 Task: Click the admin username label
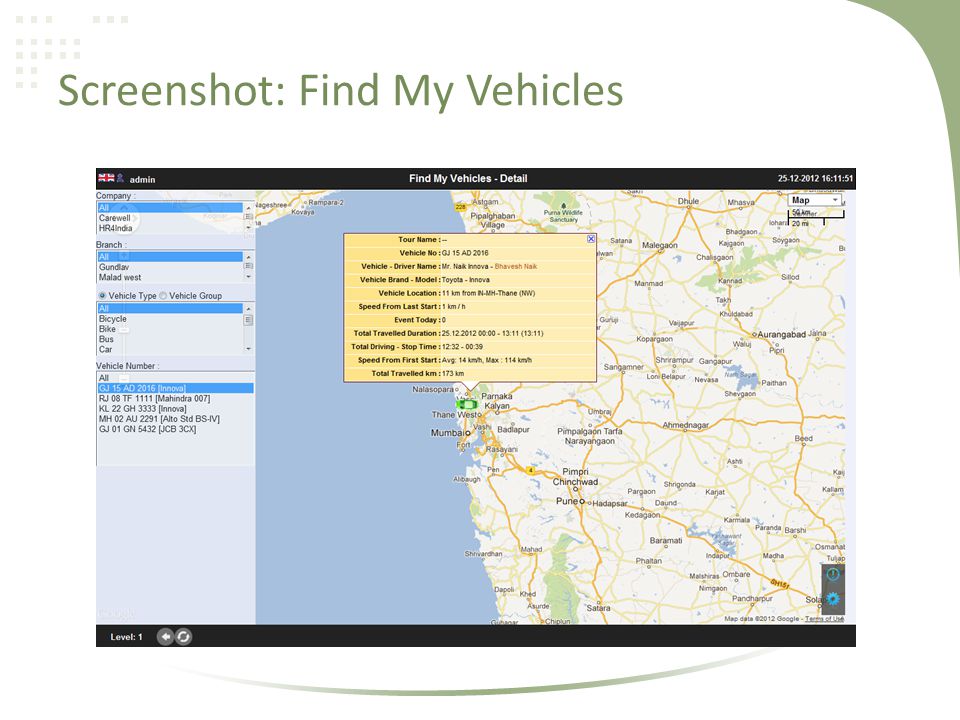142,179
